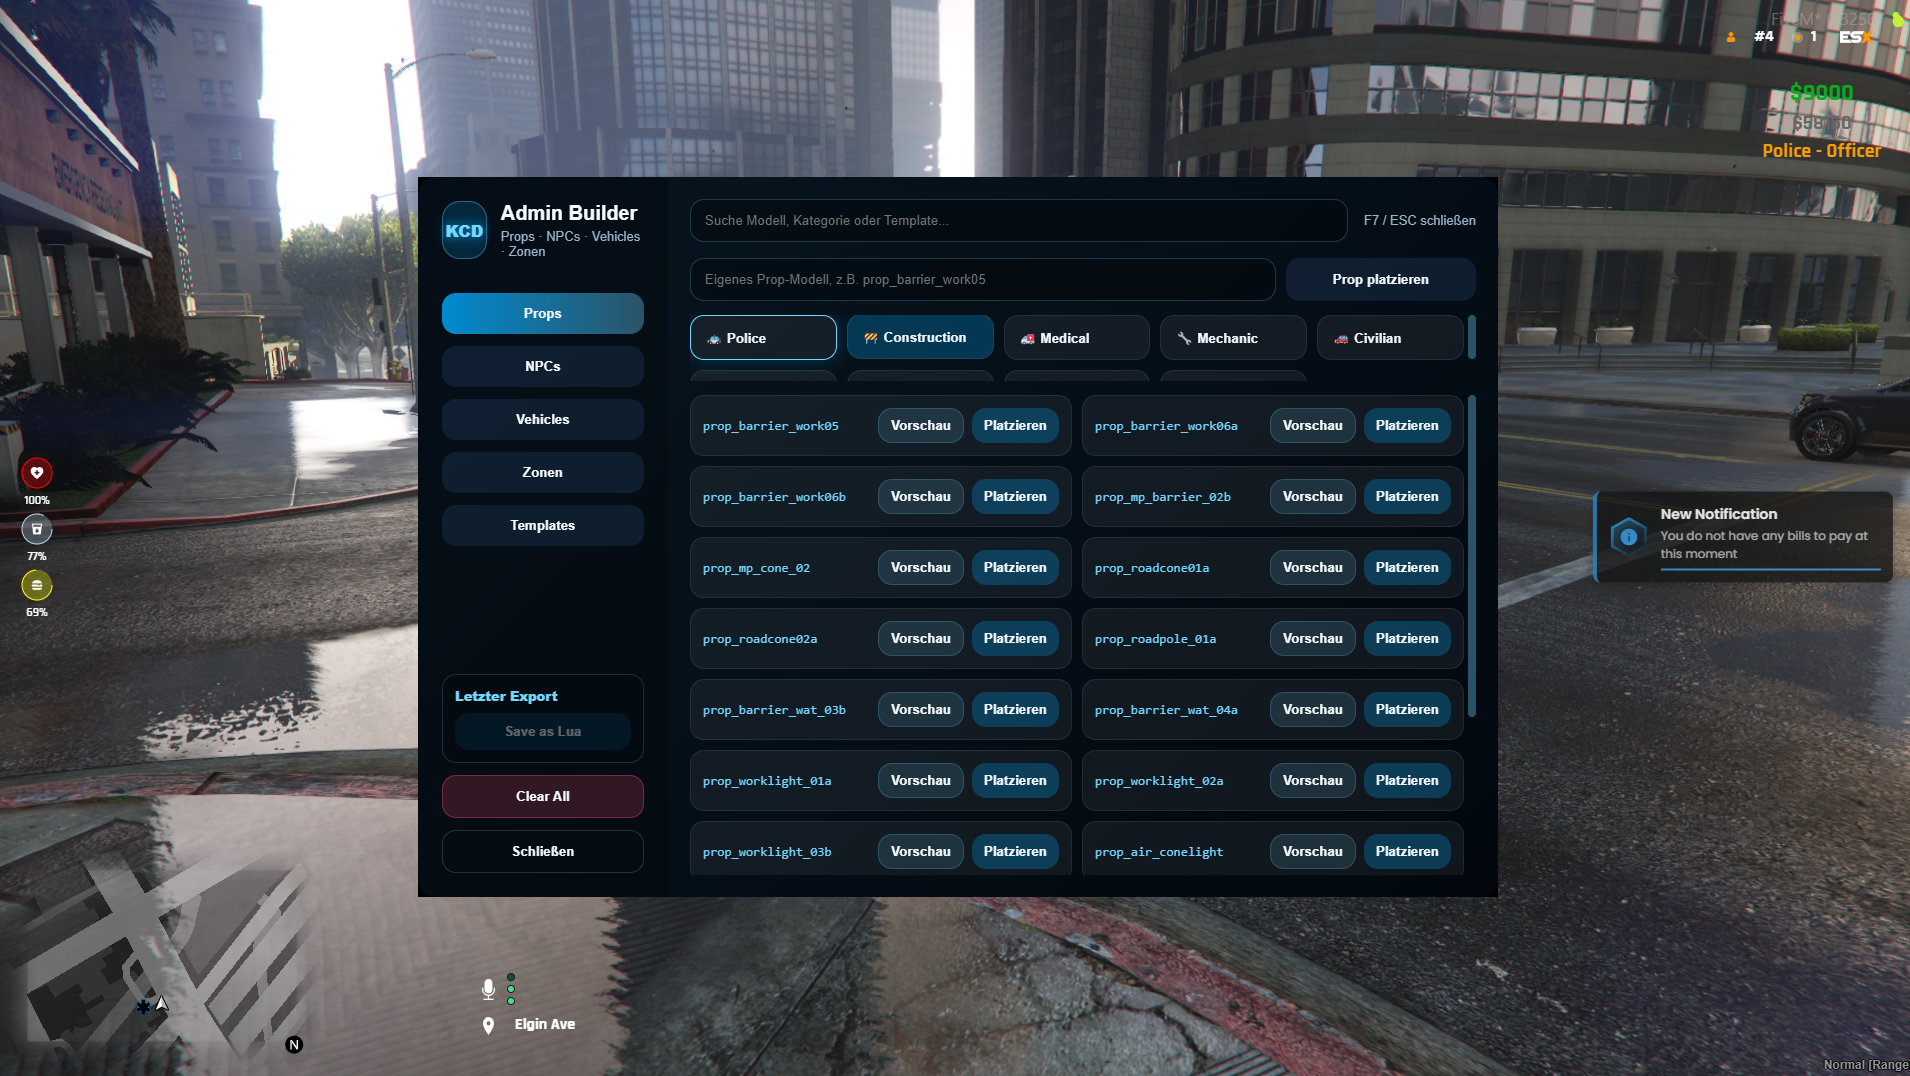The width and height of the screenshot is (1910, 1076).
Task: Open the Vehicles section
Action: tap(543, 420)
